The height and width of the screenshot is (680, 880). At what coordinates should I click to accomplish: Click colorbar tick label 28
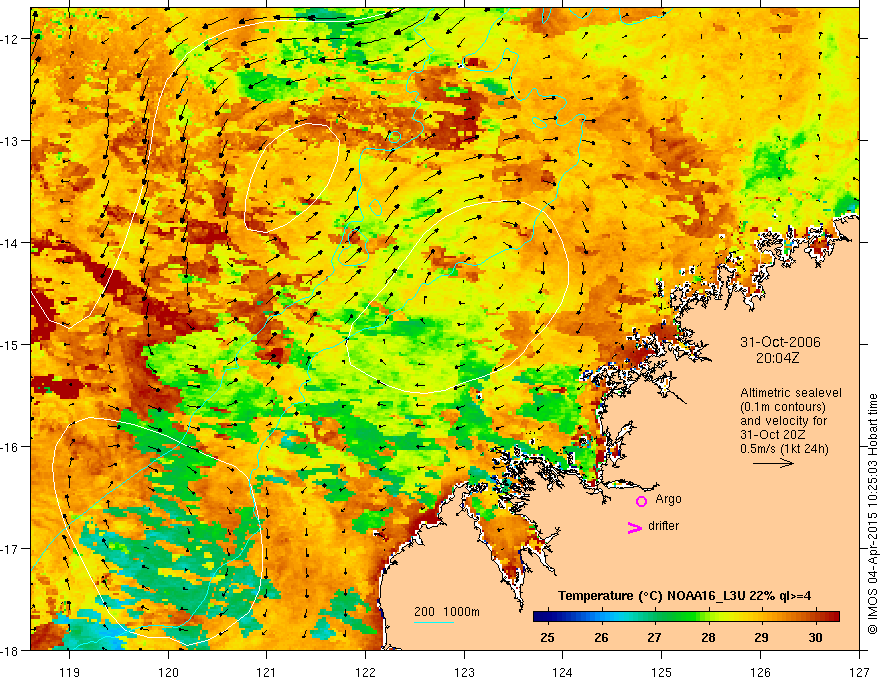[x=708, y=637]
